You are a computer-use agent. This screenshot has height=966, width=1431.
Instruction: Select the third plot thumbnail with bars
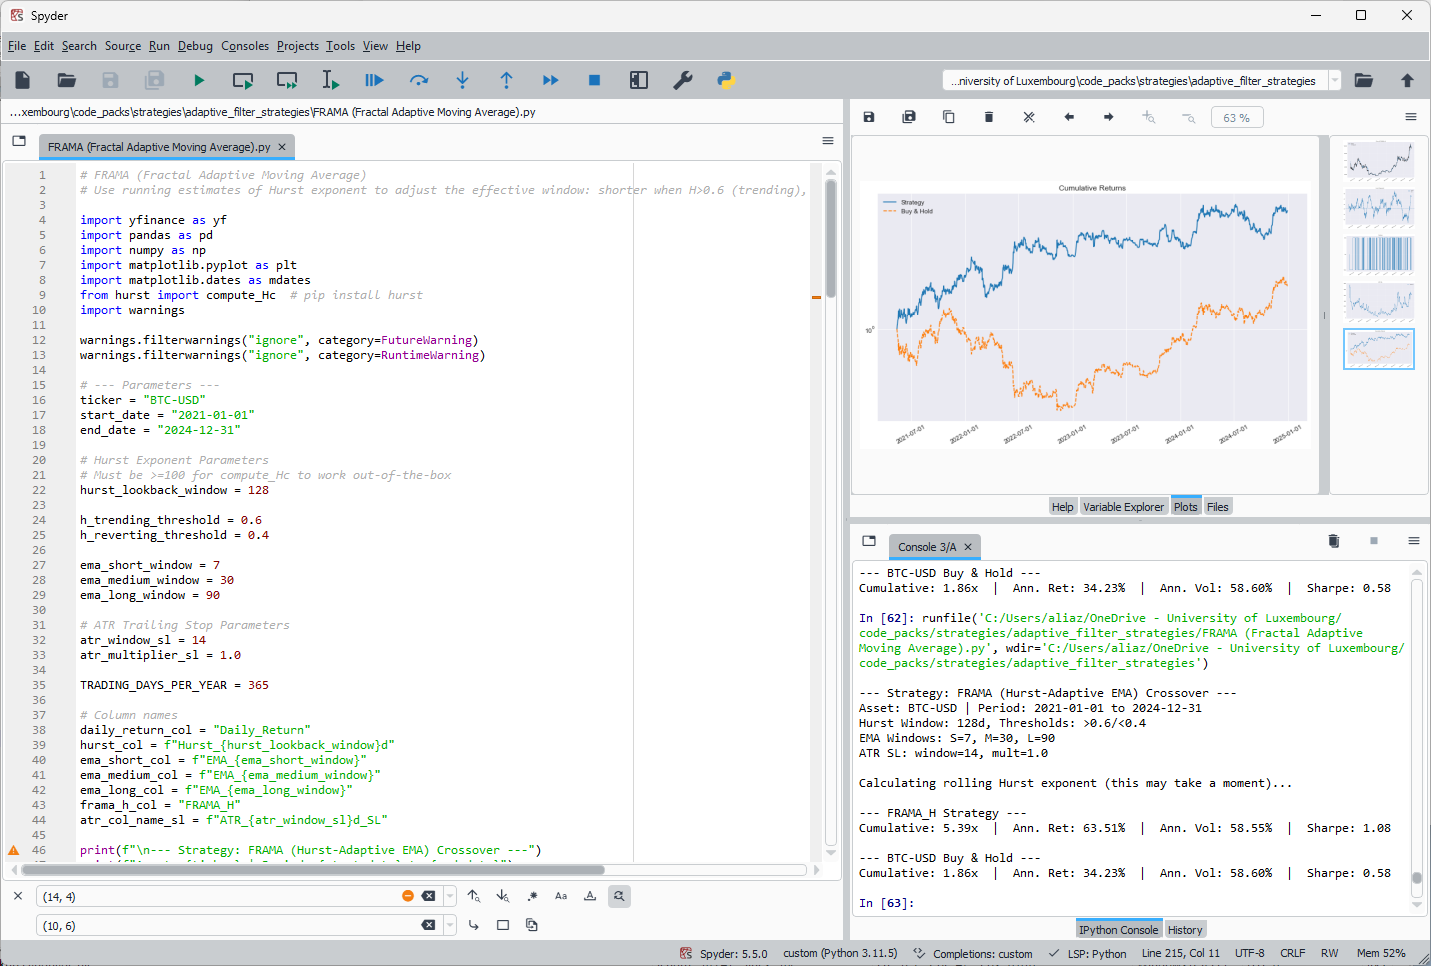pos(1379,255)
